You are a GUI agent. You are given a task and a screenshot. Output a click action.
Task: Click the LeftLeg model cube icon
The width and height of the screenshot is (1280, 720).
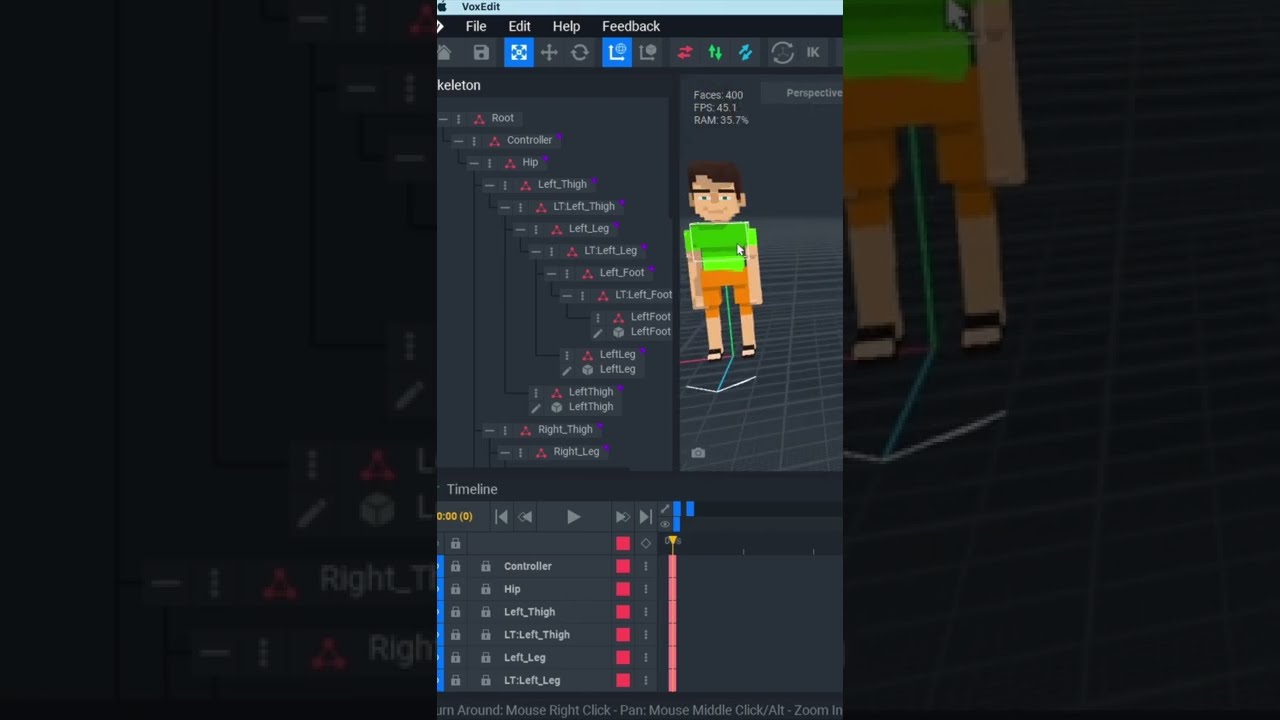point(587,370)
